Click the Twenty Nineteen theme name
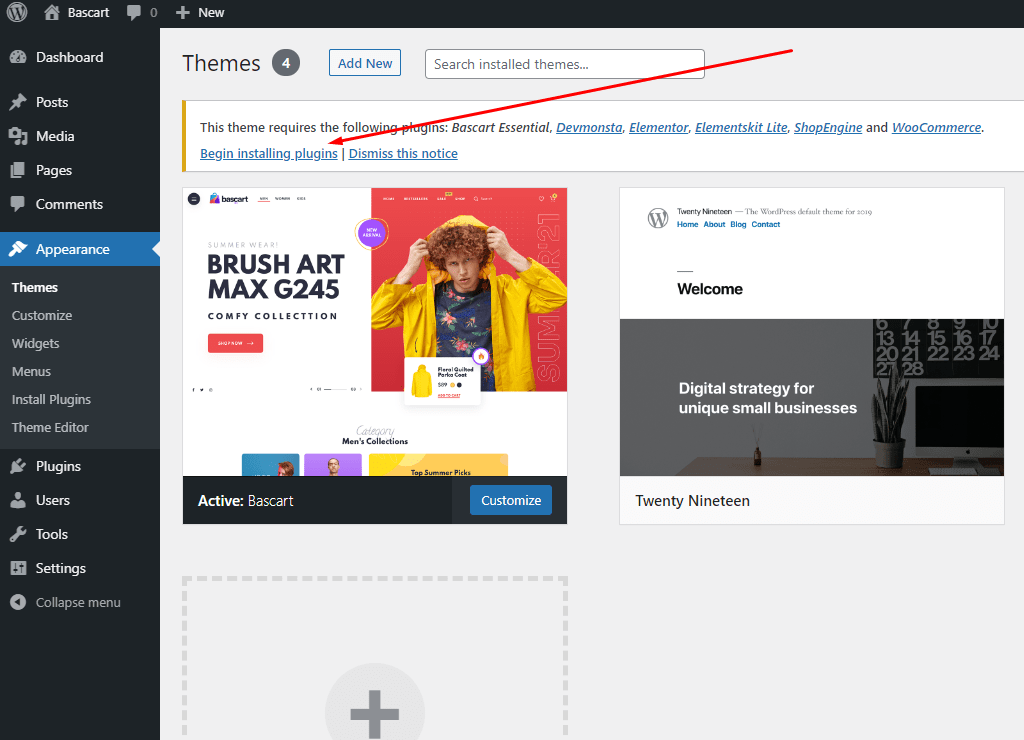 pos(692,501)
